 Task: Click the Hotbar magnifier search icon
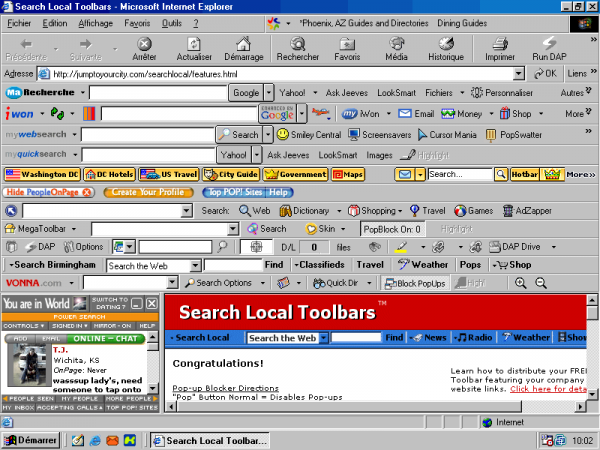(501, 174)
